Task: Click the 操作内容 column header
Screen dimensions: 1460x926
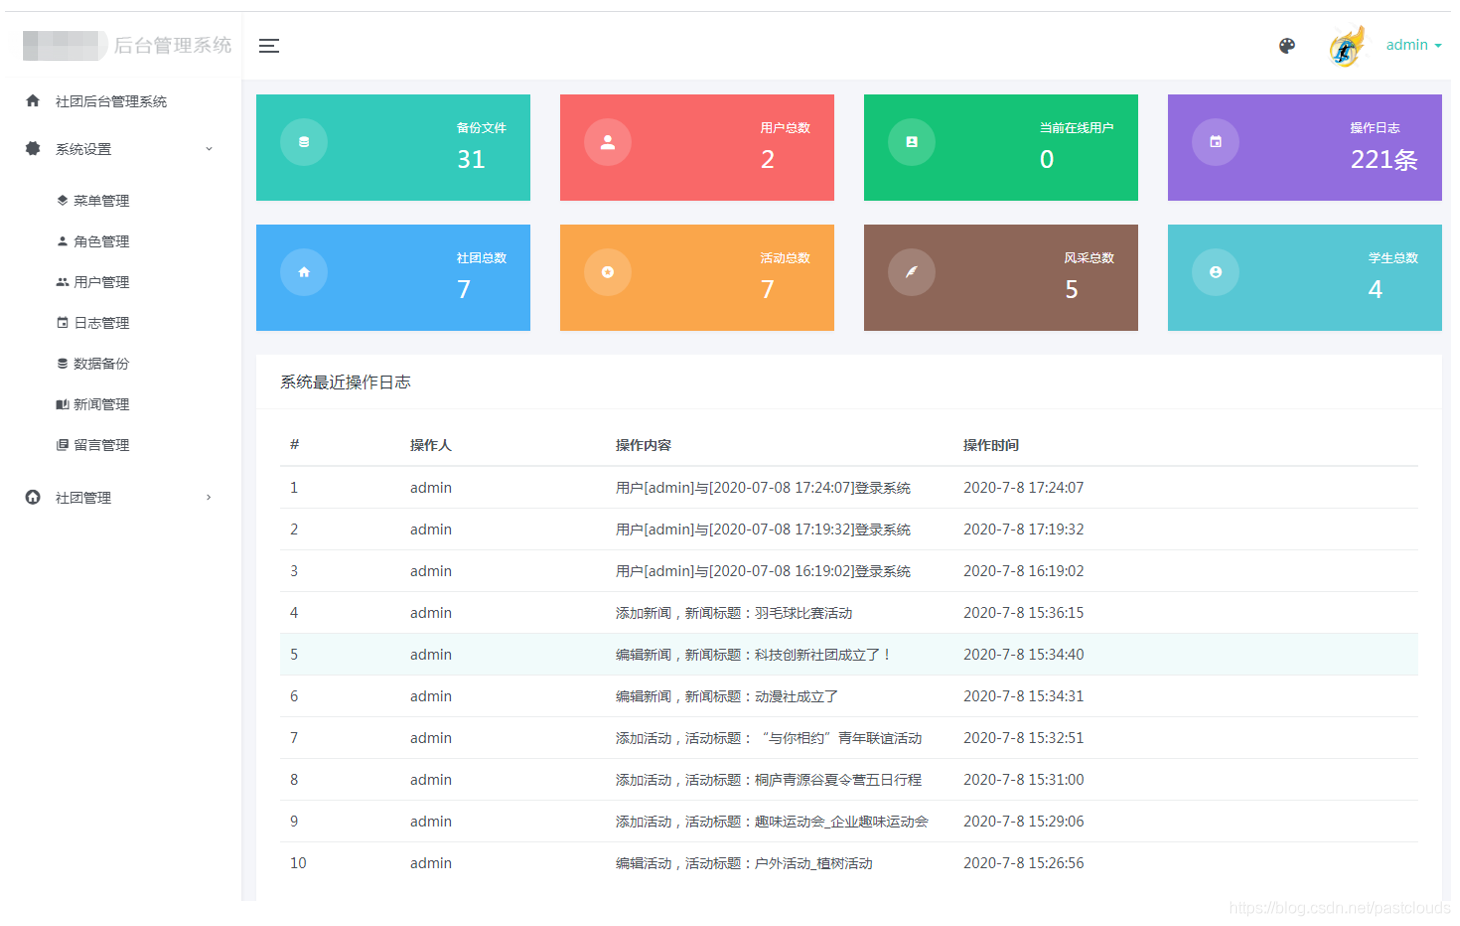Action: click(643, 445)
